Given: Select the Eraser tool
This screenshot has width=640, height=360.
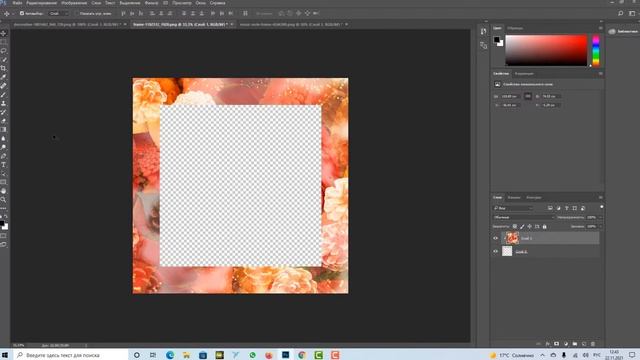Looking at the screenshot, I should click(x=4, y=121).
